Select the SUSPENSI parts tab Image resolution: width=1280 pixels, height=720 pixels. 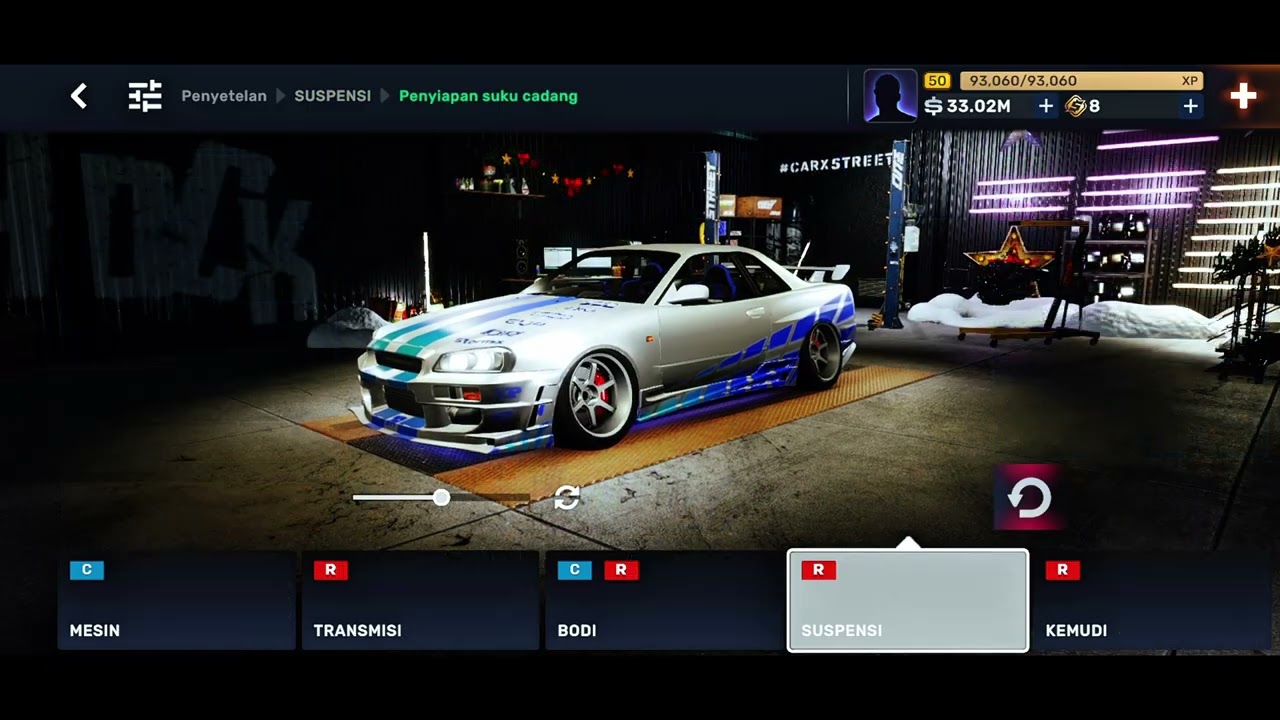click(x=908, y=600)
